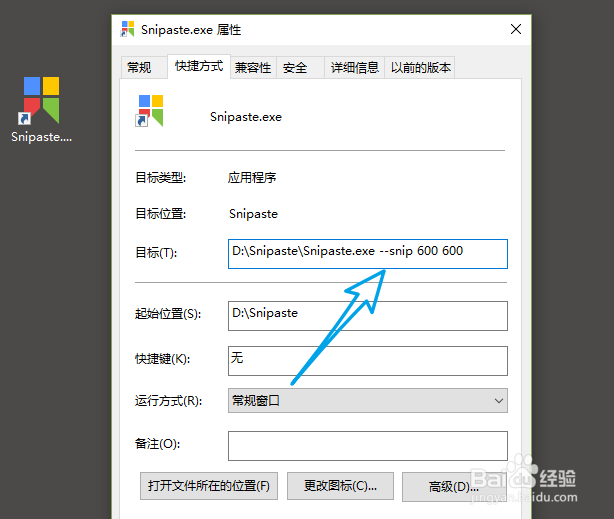Switch to the 以前的版本 tab
This screenshot has width=614, height=519.
tap(420, 67)
